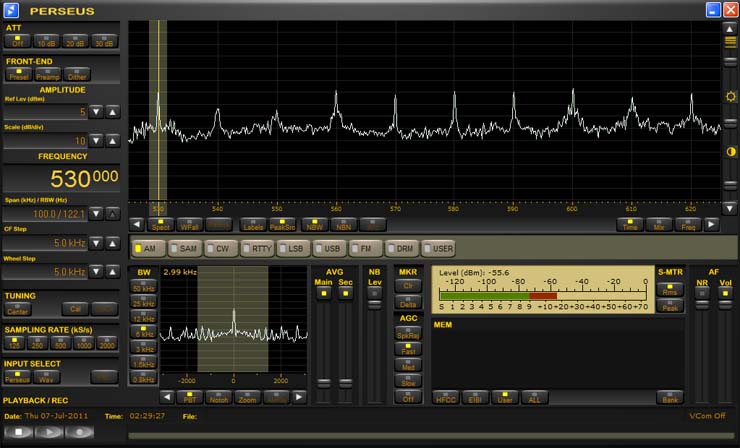Select the 6 kHz bandwidth

pos(143,332)
